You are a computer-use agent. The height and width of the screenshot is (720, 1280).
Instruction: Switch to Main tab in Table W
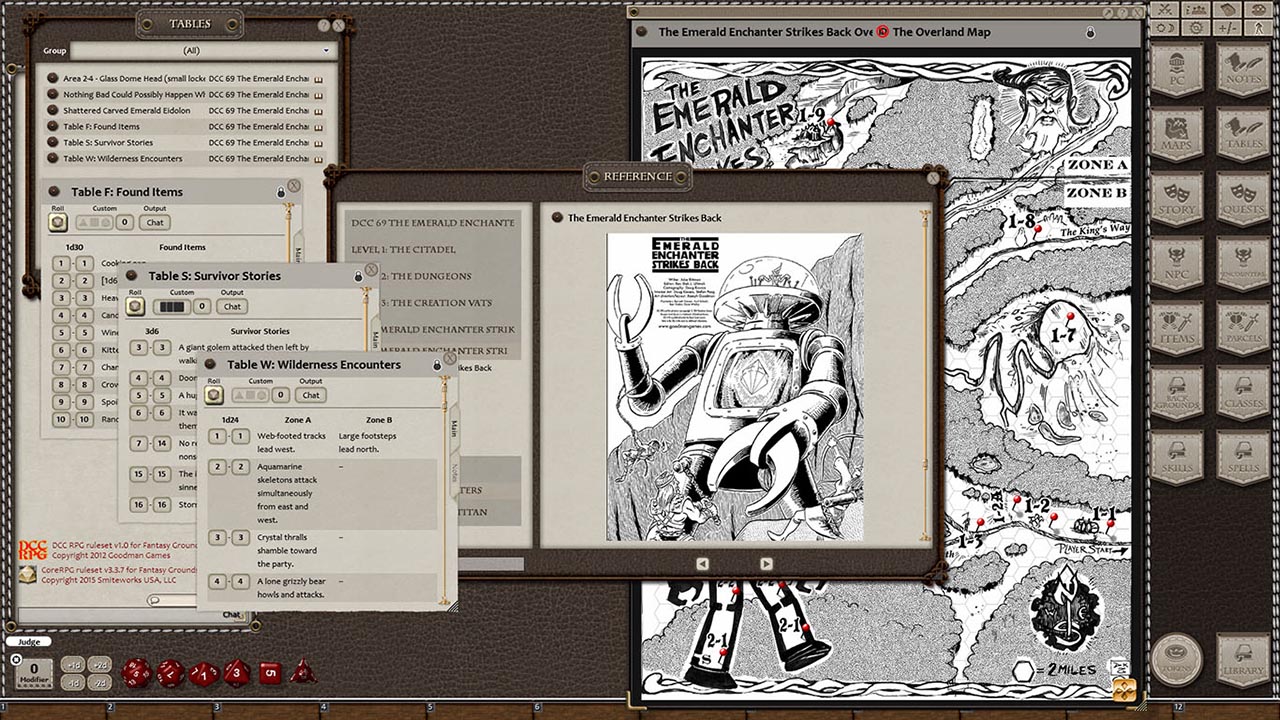click(453, 428)
